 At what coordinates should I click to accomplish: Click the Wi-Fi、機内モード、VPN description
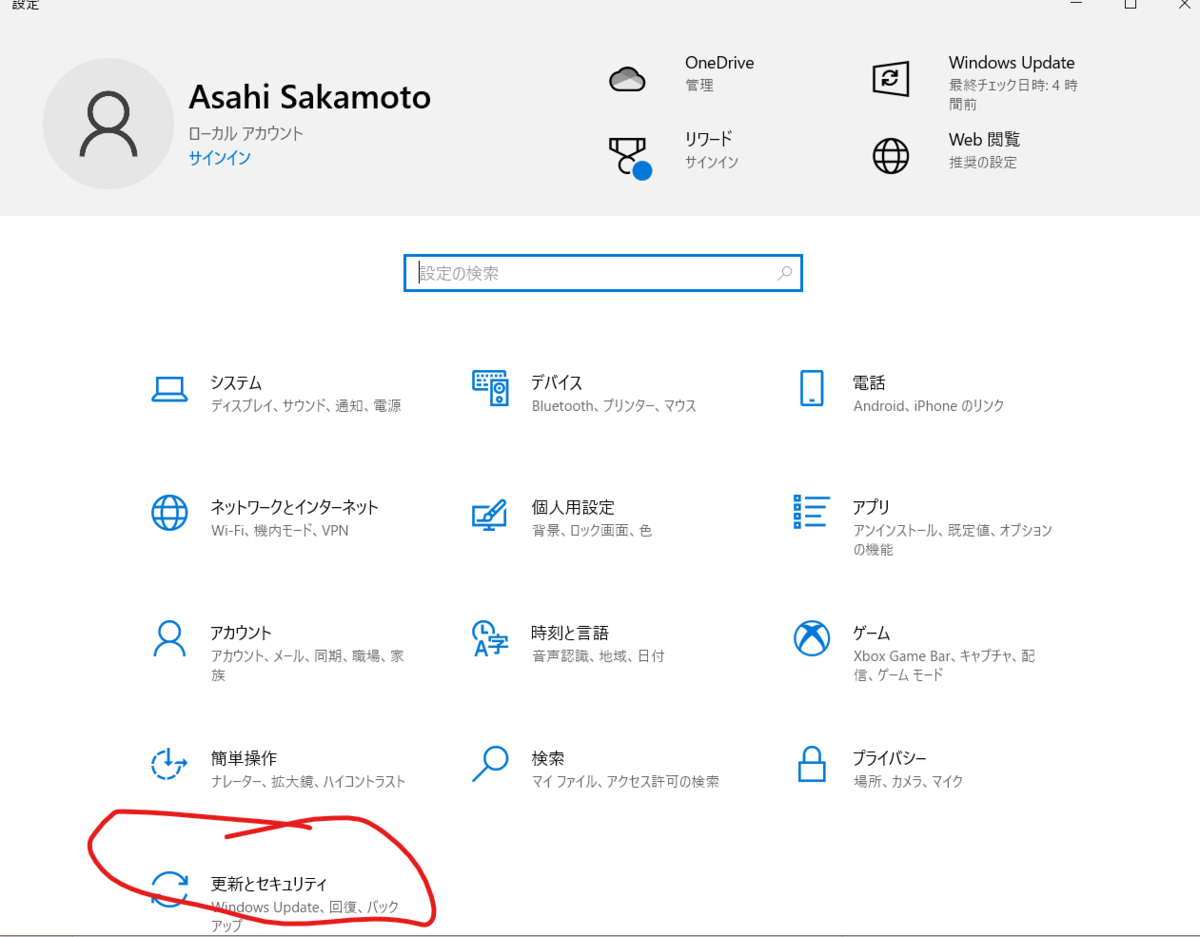(280, 530)
